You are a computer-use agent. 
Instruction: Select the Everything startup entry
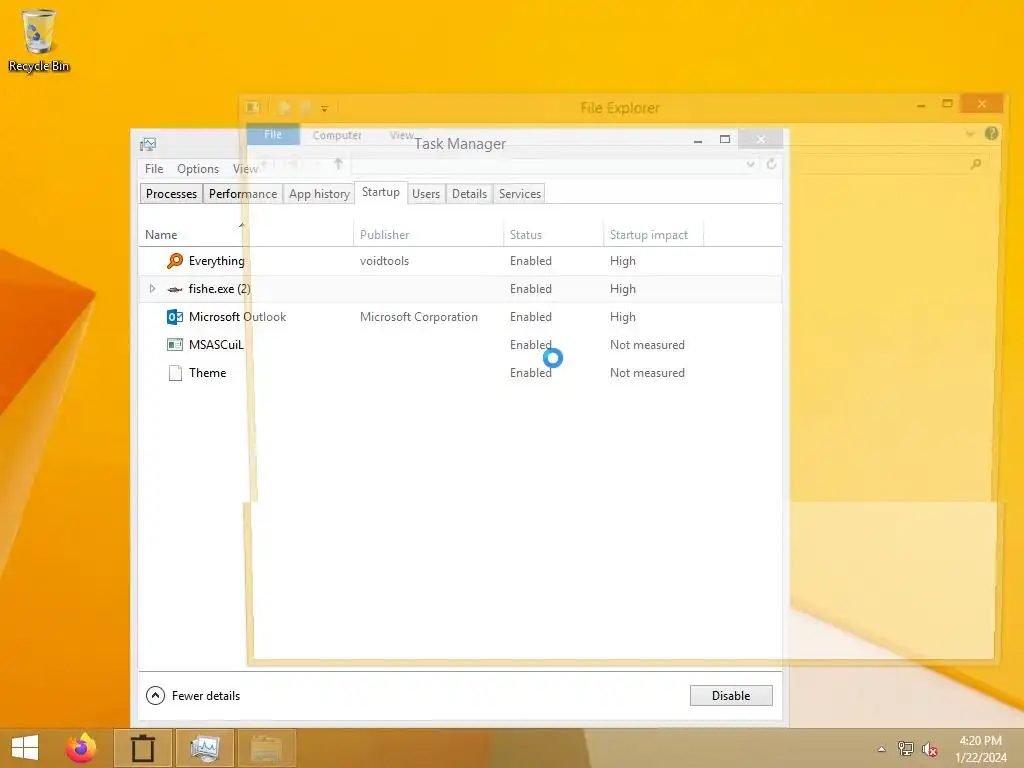tap(460, 261)
